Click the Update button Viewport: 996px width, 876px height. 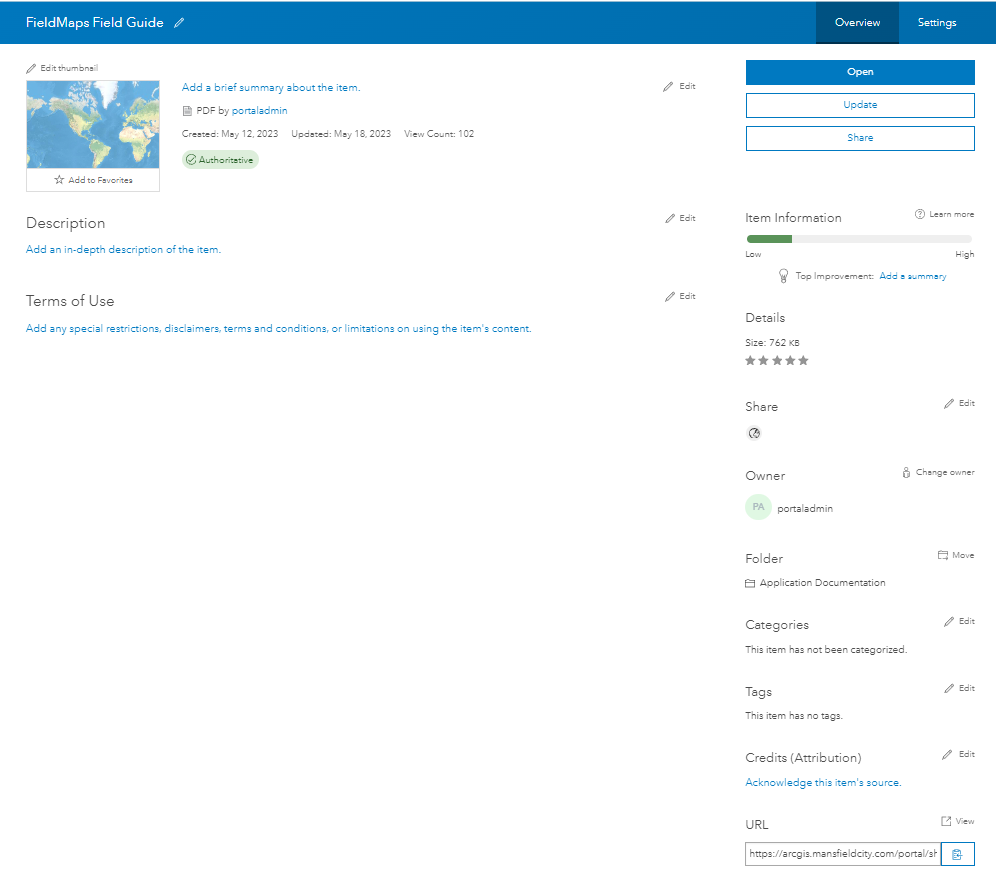[860, 105]
